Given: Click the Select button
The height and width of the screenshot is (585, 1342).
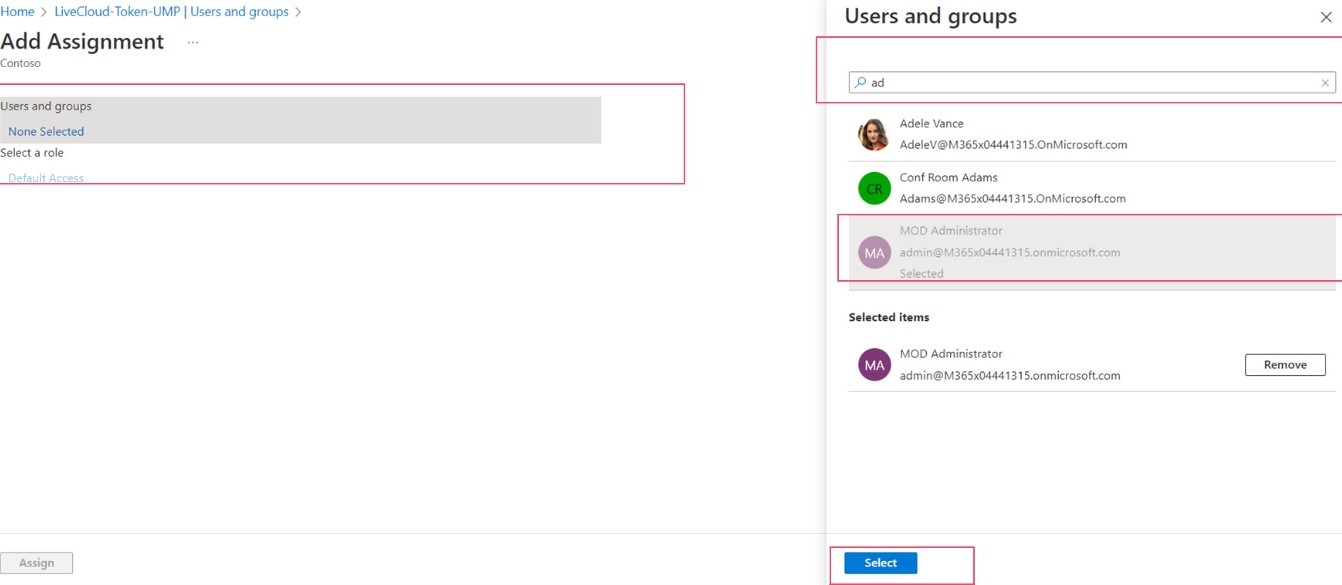Looking at the screenshot, I should click(x=881, y=563).
